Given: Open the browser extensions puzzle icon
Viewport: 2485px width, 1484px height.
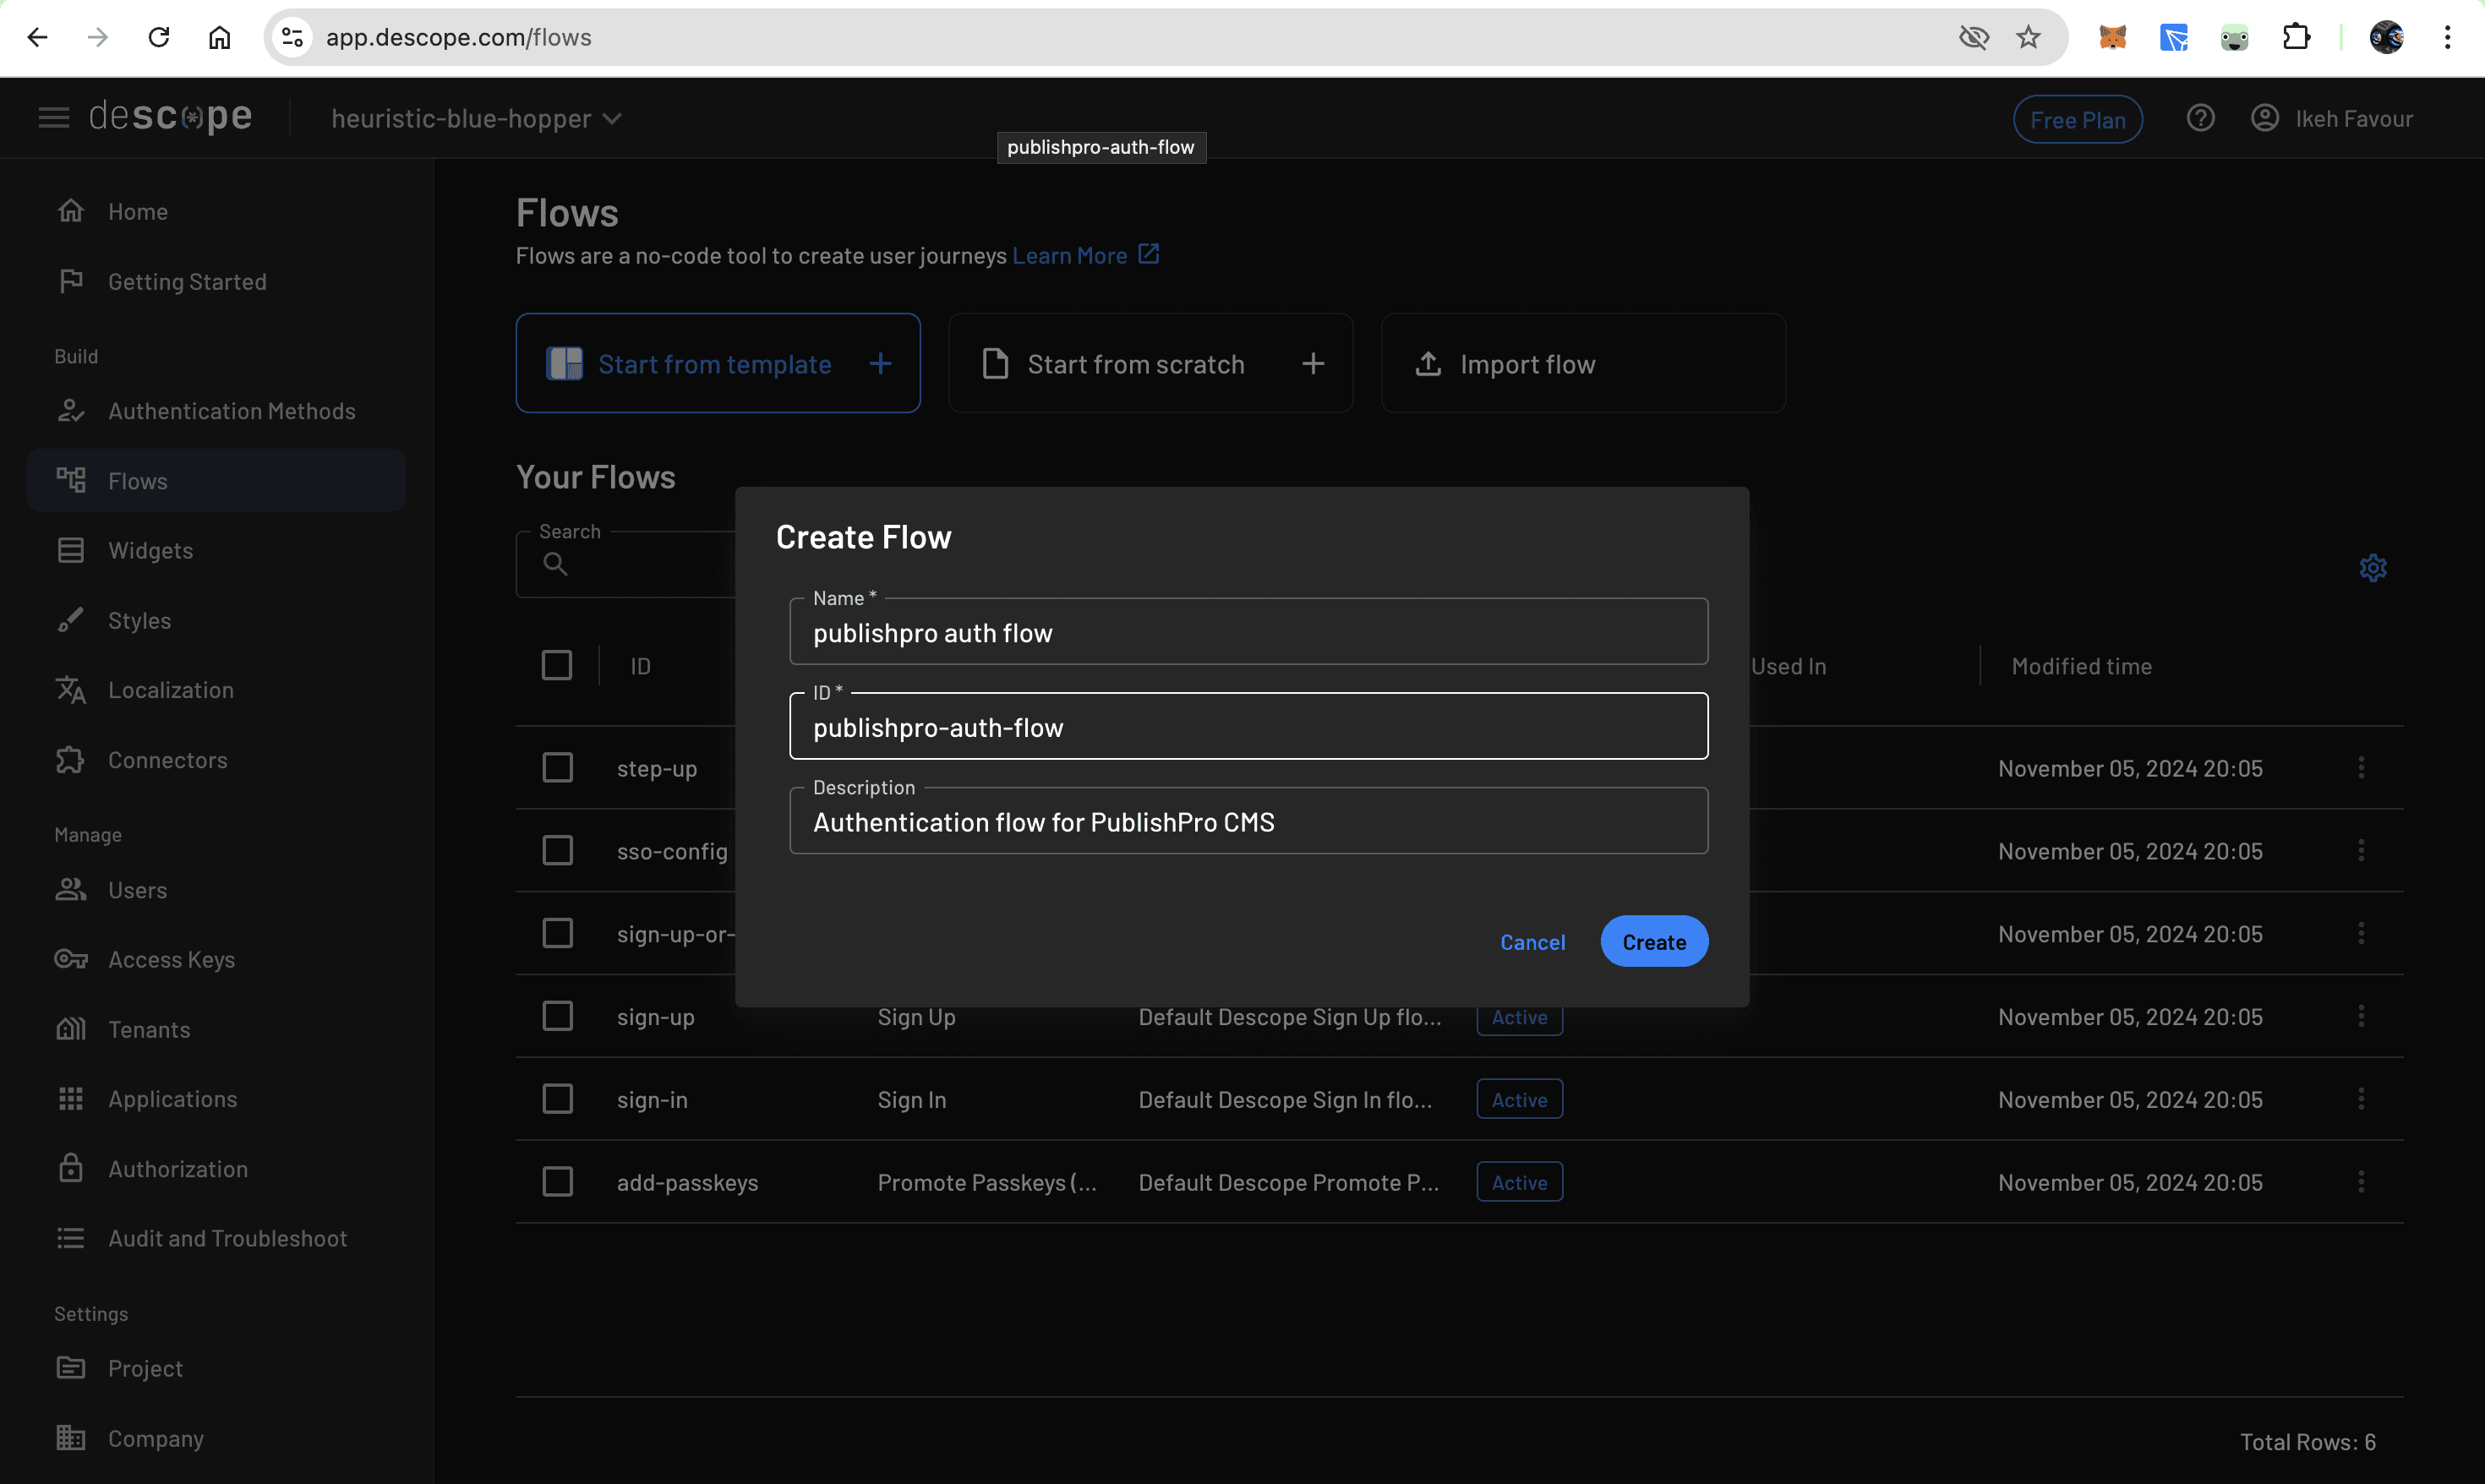Looking at the screenshot, I should [2296, 38].
